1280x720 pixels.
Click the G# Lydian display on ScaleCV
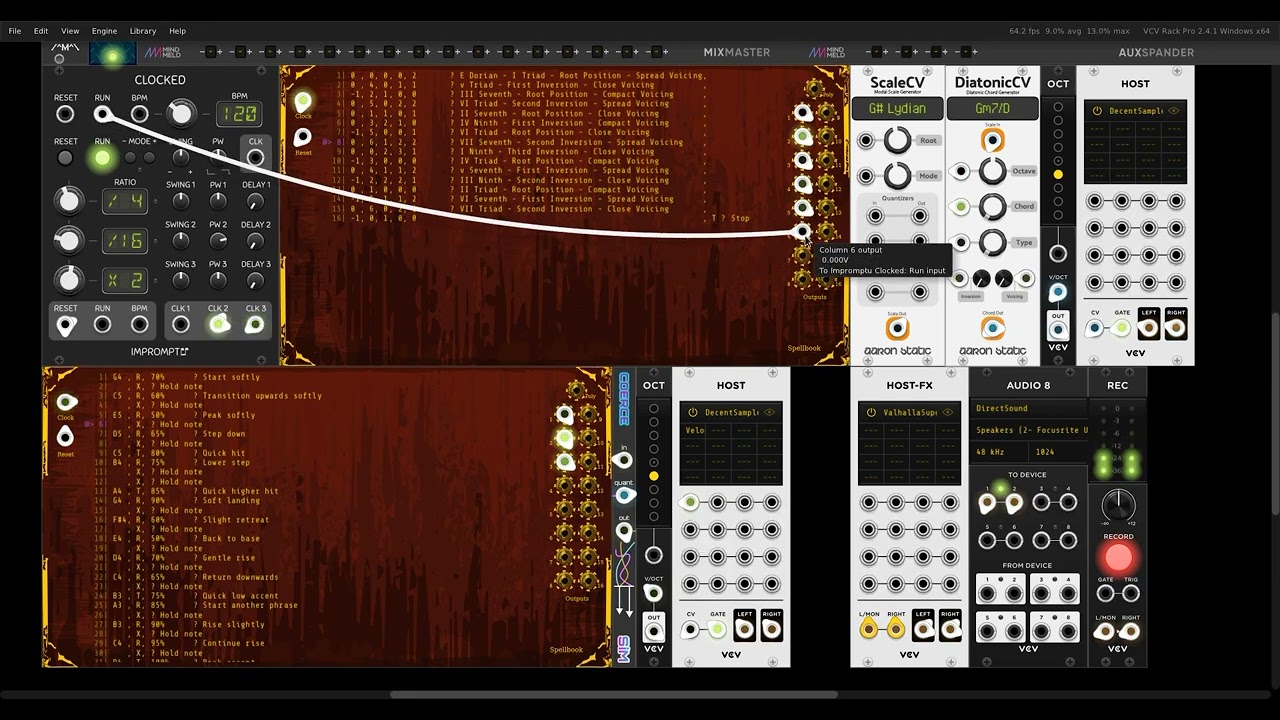click(x=897, y=108)
